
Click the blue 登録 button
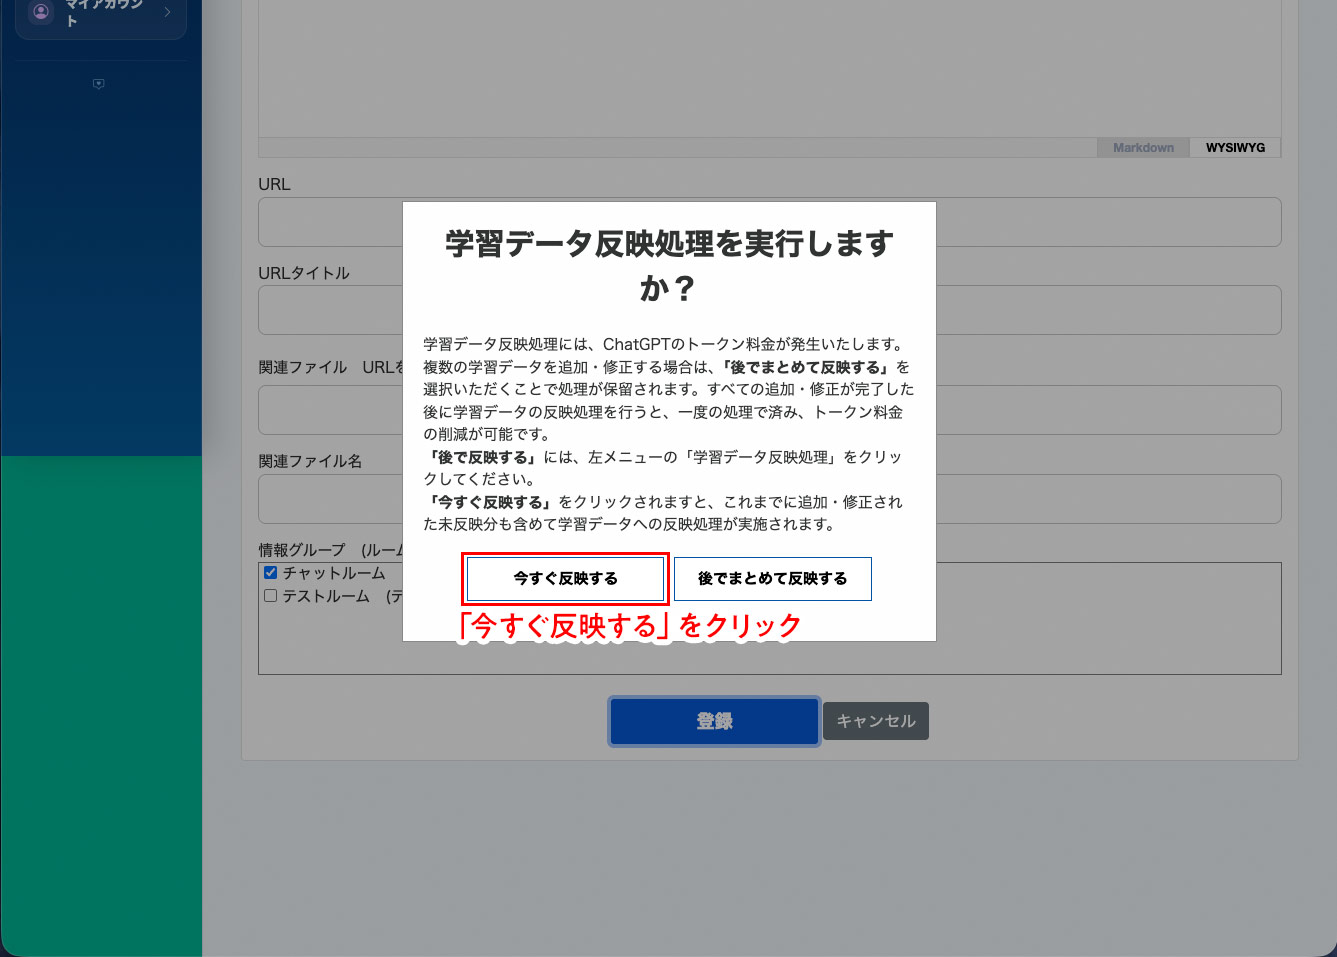click(x=714, y=721)
